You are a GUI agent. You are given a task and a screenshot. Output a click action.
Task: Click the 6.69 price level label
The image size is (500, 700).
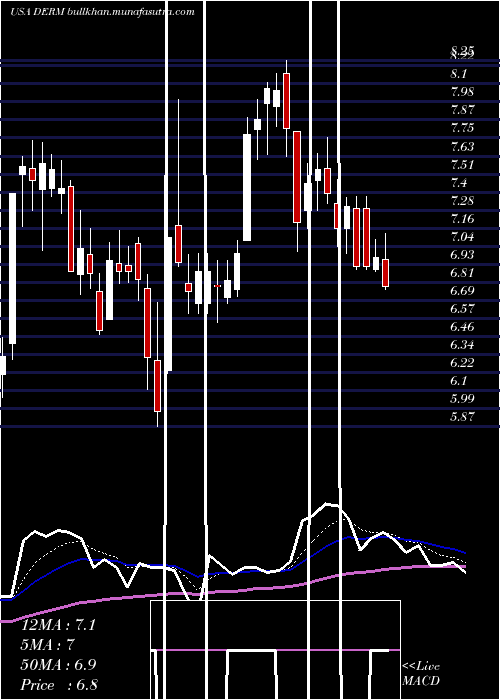click(462, 291)
